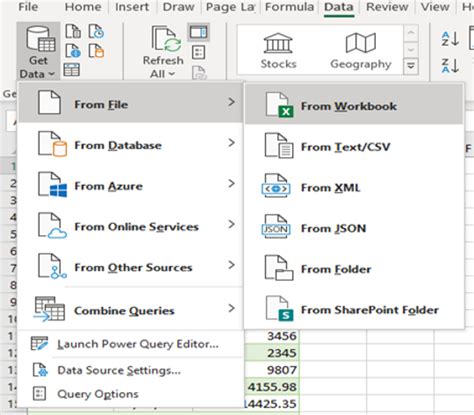Click the Excel workbook file icon
Image resolution: width=474 pixels, height=415 pixels.
279,105
